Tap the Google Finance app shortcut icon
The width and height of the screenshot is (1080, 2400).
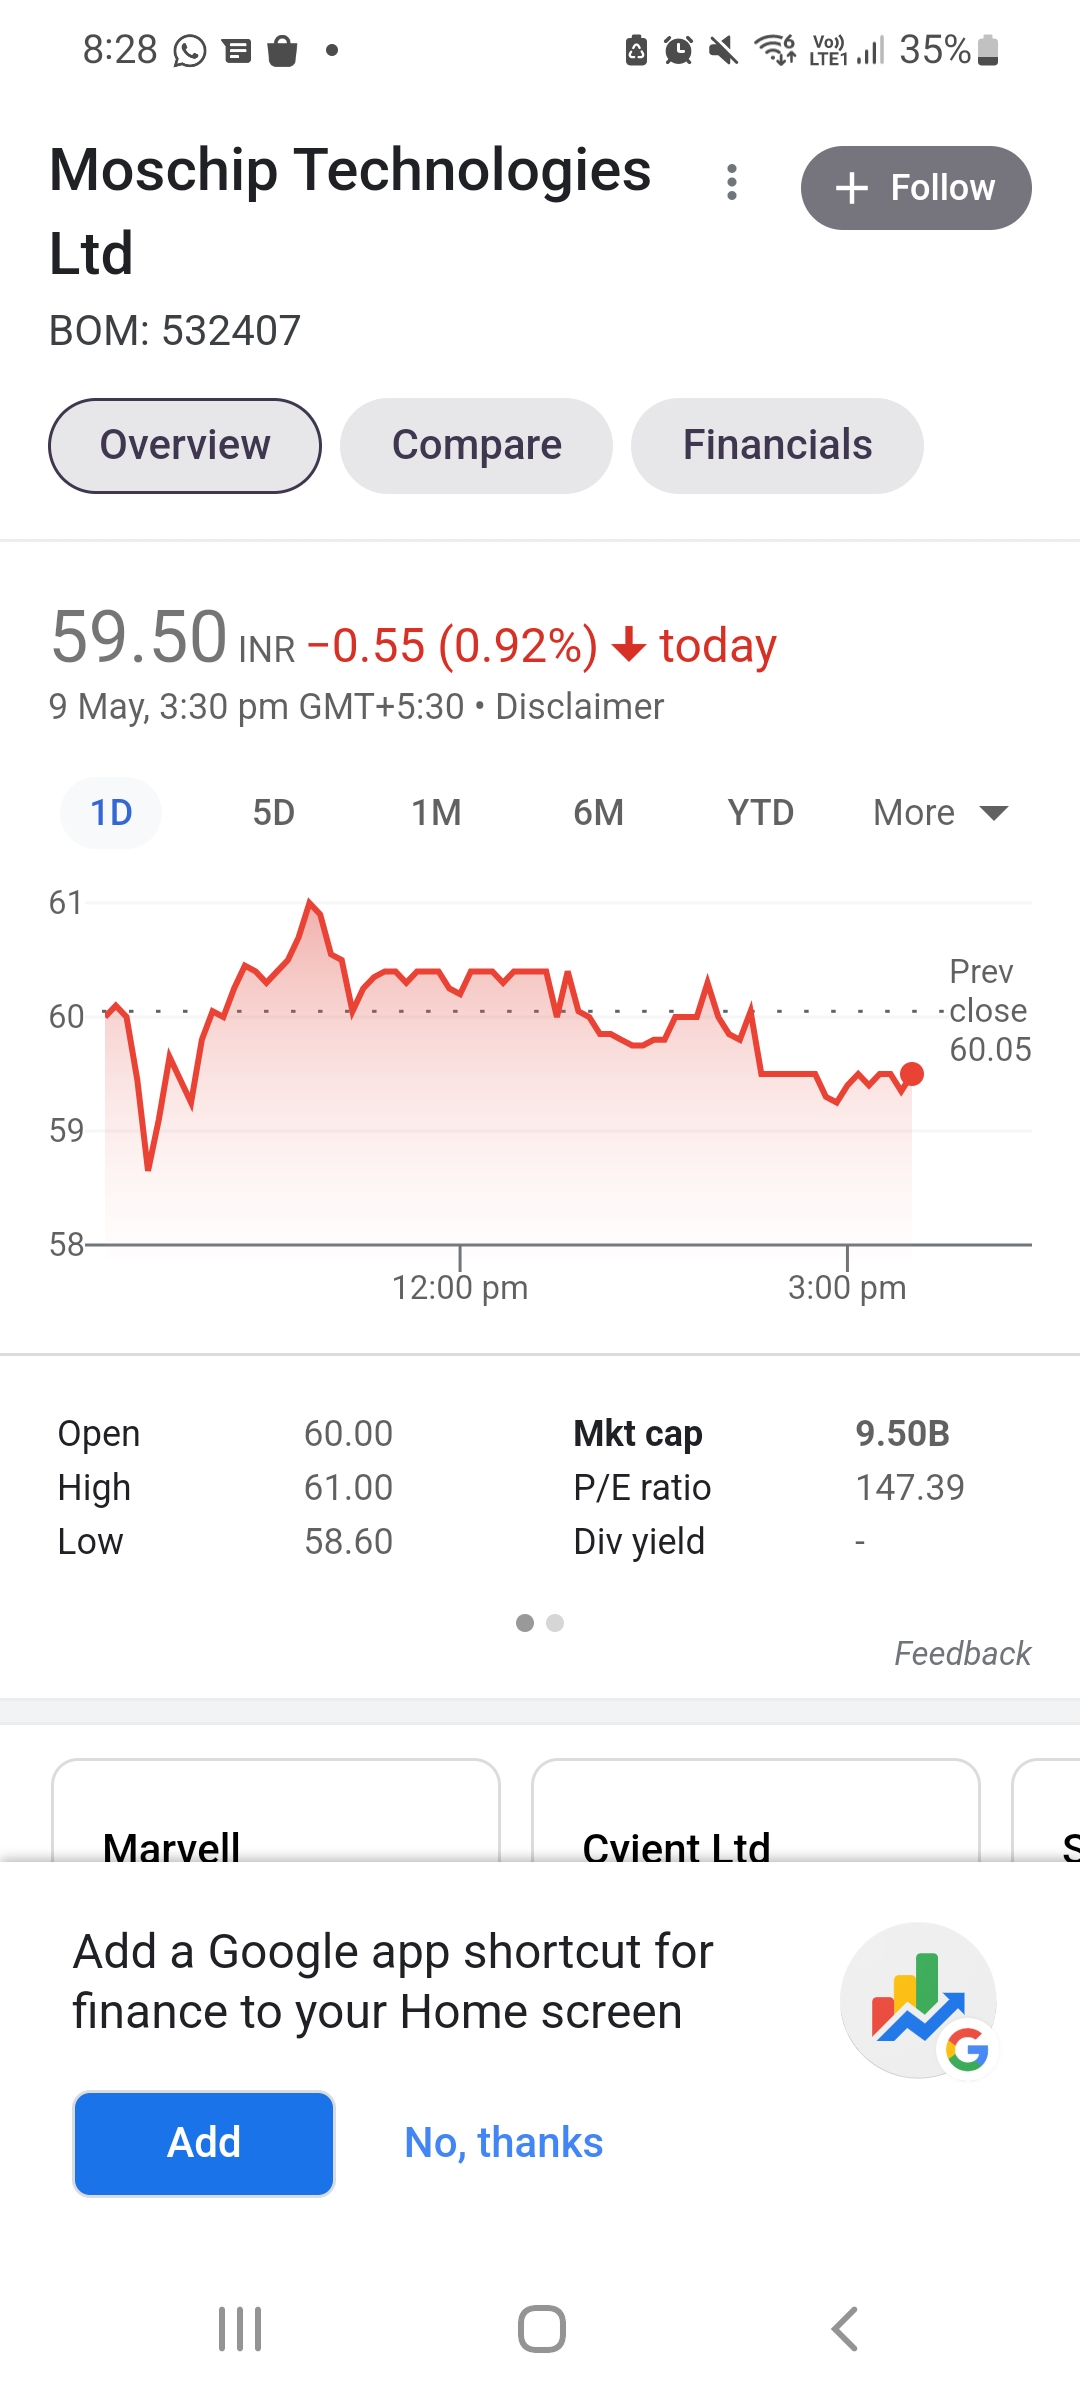(918, 2000)
